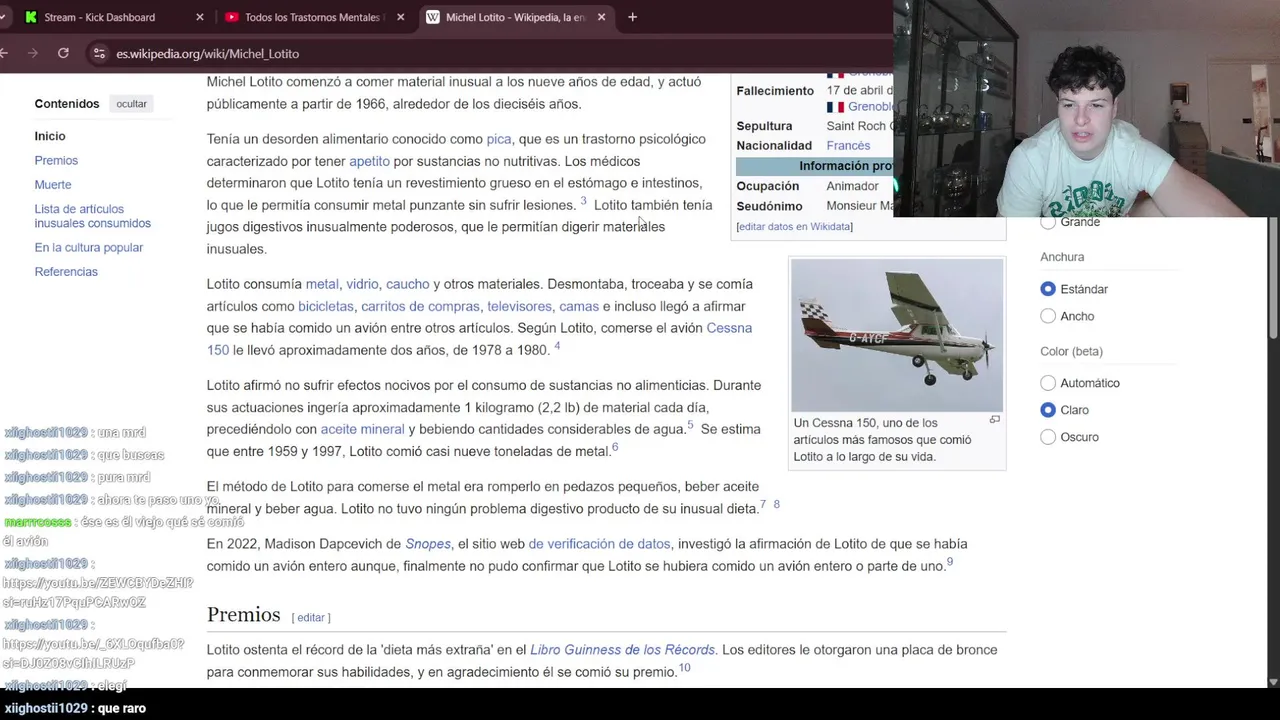Viewport: 1280px width, 720px height.
Task: Jump to Premios section in contents
Action: [x=56, y=160]
